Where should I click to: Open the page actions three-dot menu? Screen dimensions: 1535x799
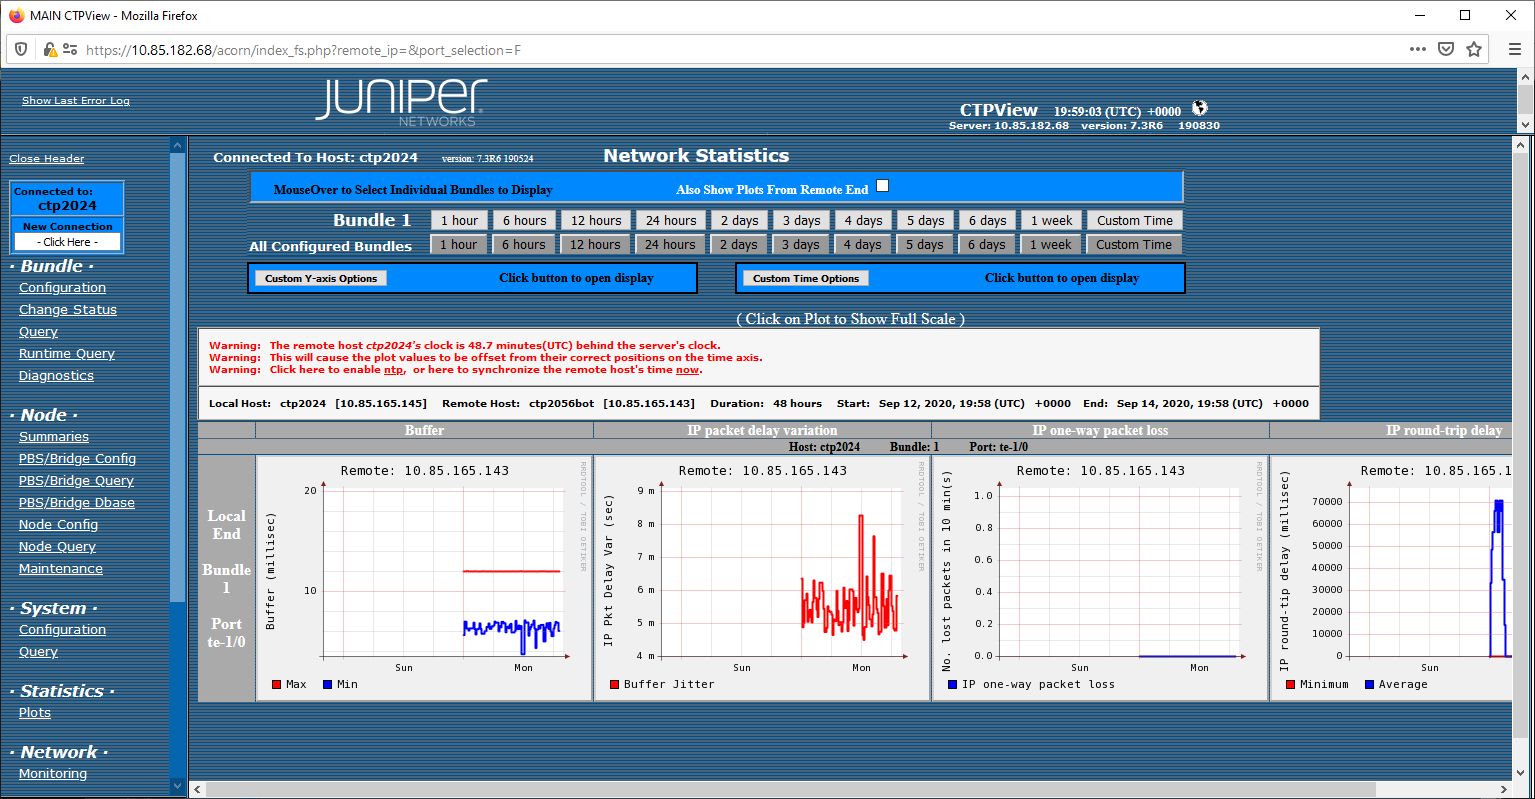click(x=1418, y=49)
